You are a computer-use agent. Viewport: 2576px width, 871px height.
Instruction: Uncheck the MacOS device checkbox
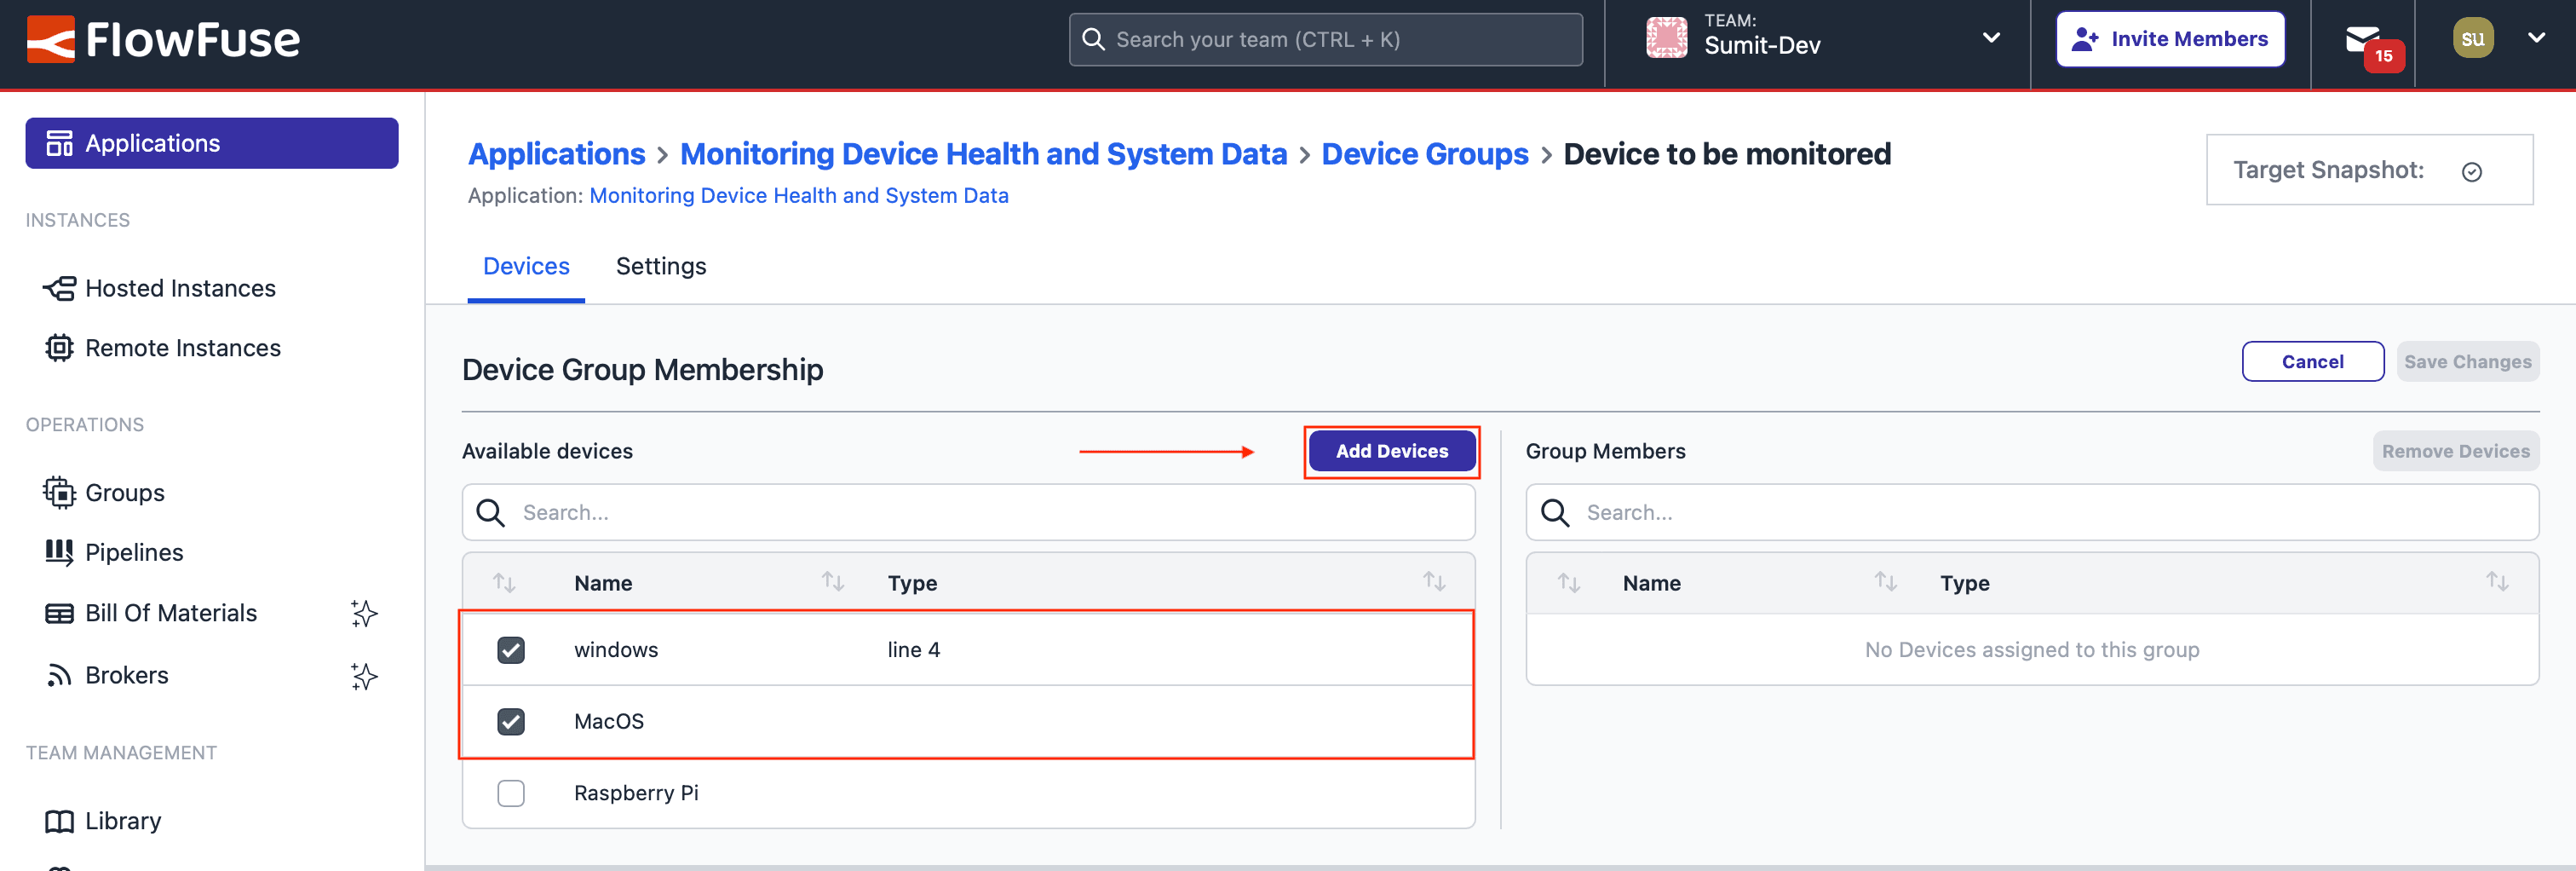coord(511,721)
